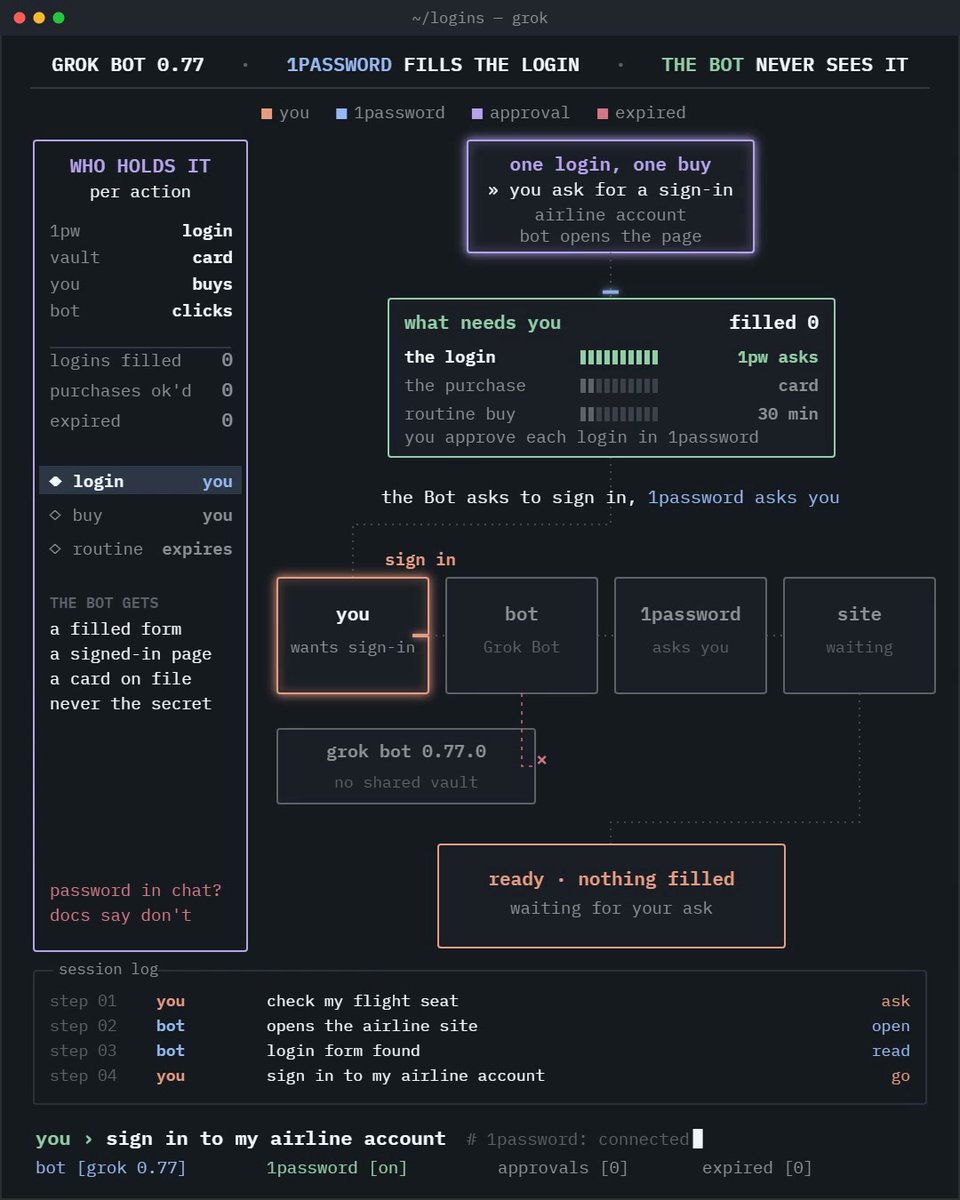Click the orange "you" legend swatch
The width and height of the screenshot is (960, 1200).
coord(267,113)
